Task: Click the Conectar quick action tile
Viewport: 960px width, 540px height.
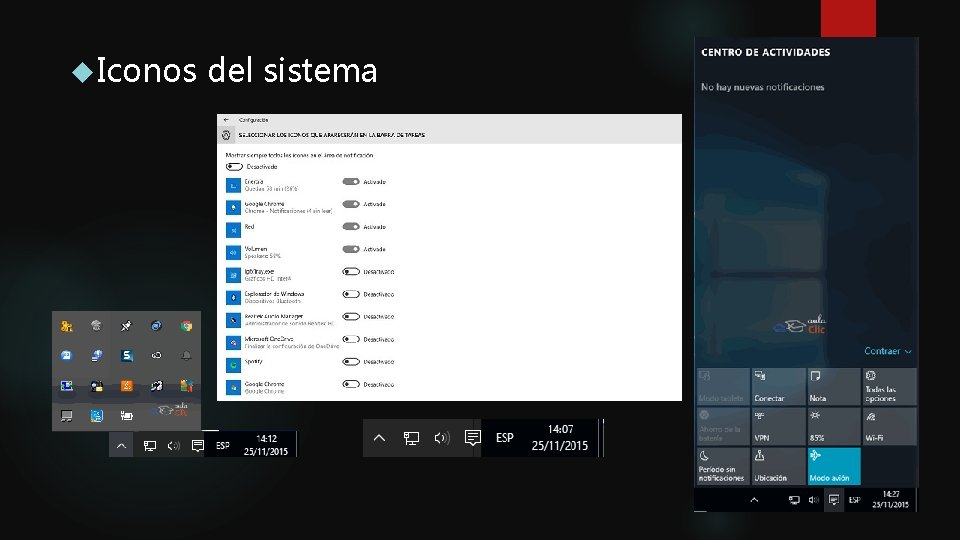Action: click(778, 386)
